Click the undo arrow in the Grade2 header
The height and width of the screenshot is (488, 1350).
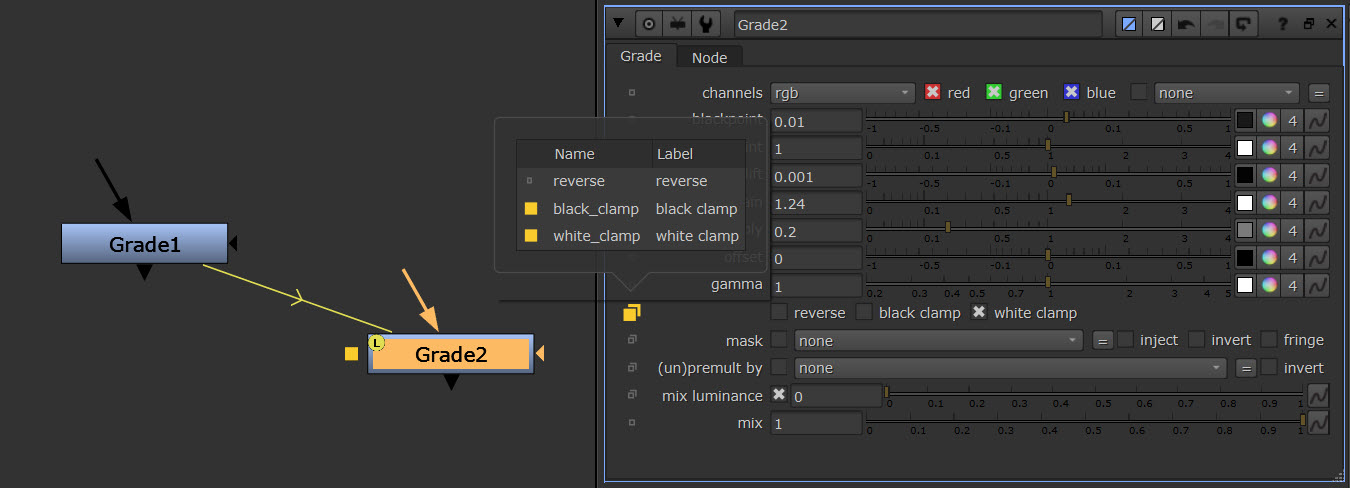click(x=1185, y=25)
